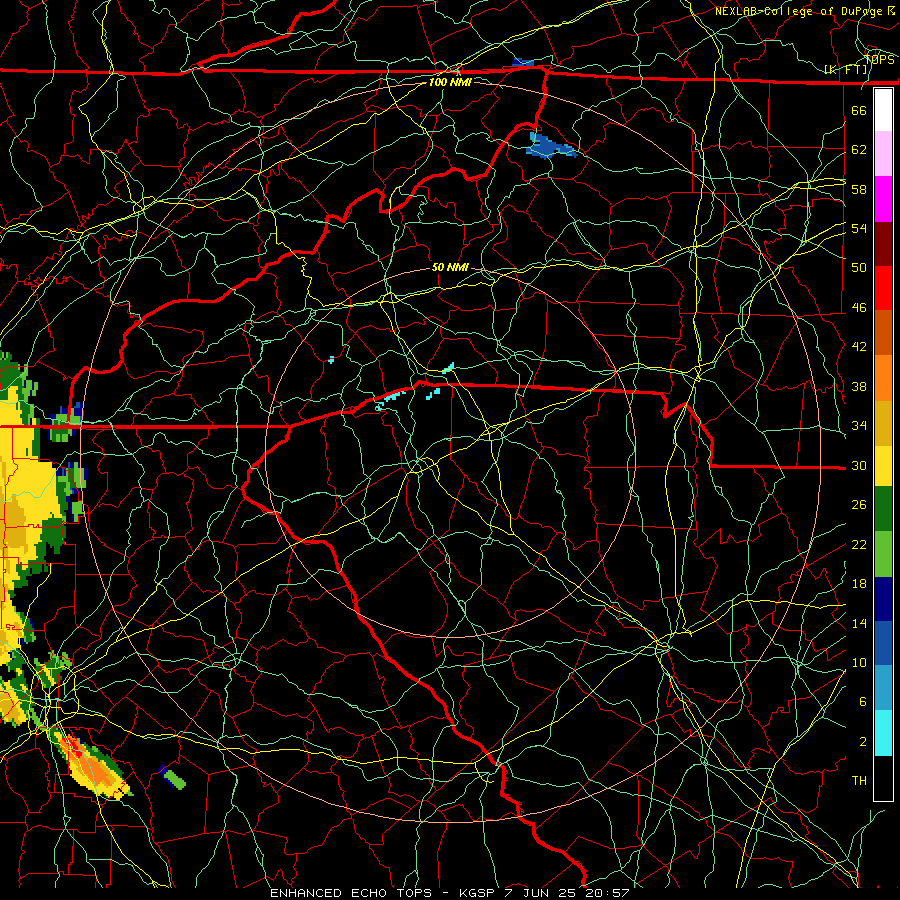Select the dark green legend swatch
The image size is (900, 900).
[883, 509]
